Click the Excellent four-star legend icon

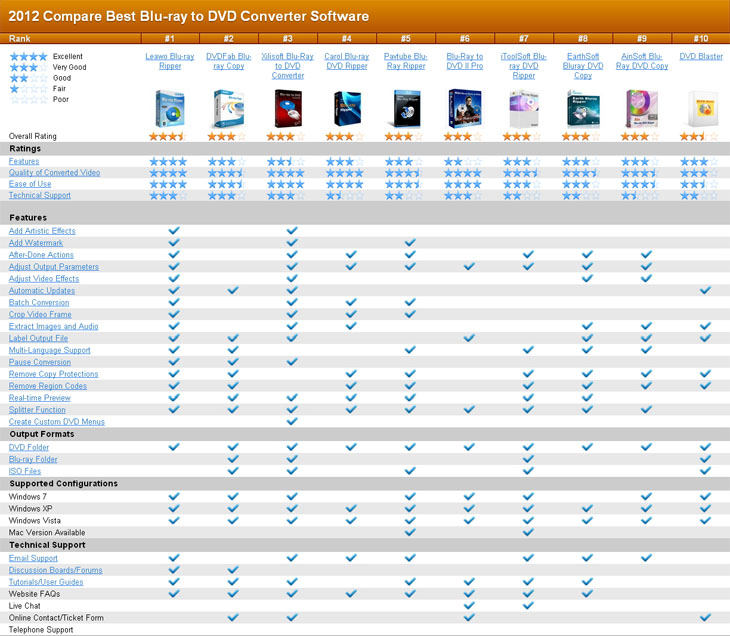(x=29, y=56)
